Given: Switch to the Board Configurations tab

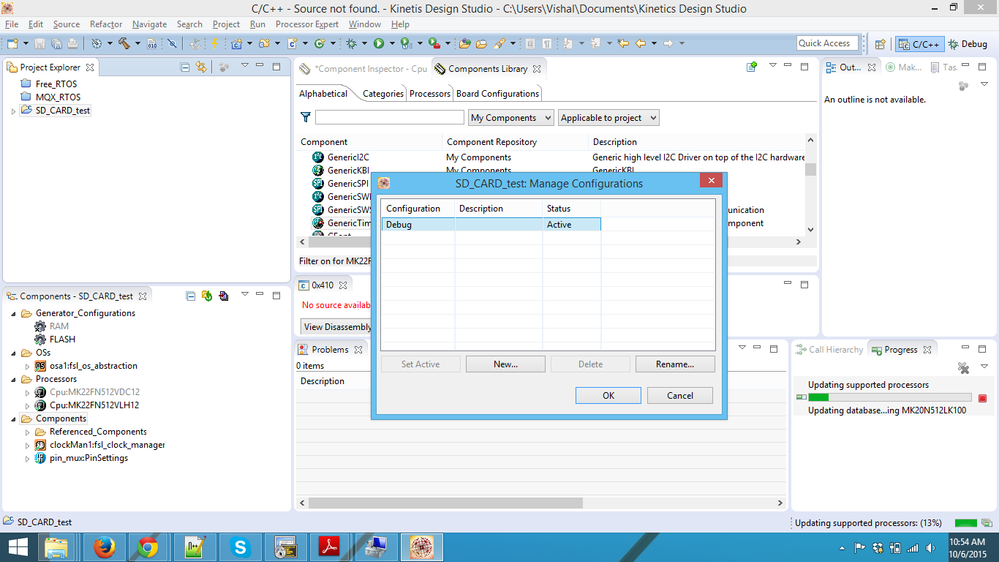Looking at the screenshot, I should tap(498, 94).
